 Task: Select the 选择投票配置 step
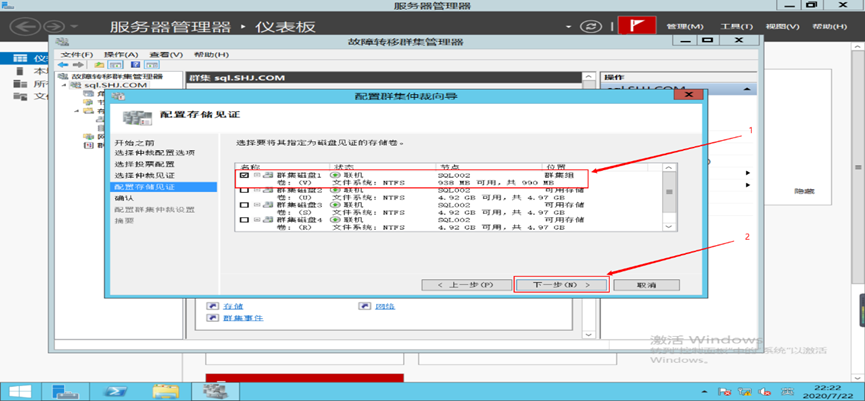(x=144, y=164)
